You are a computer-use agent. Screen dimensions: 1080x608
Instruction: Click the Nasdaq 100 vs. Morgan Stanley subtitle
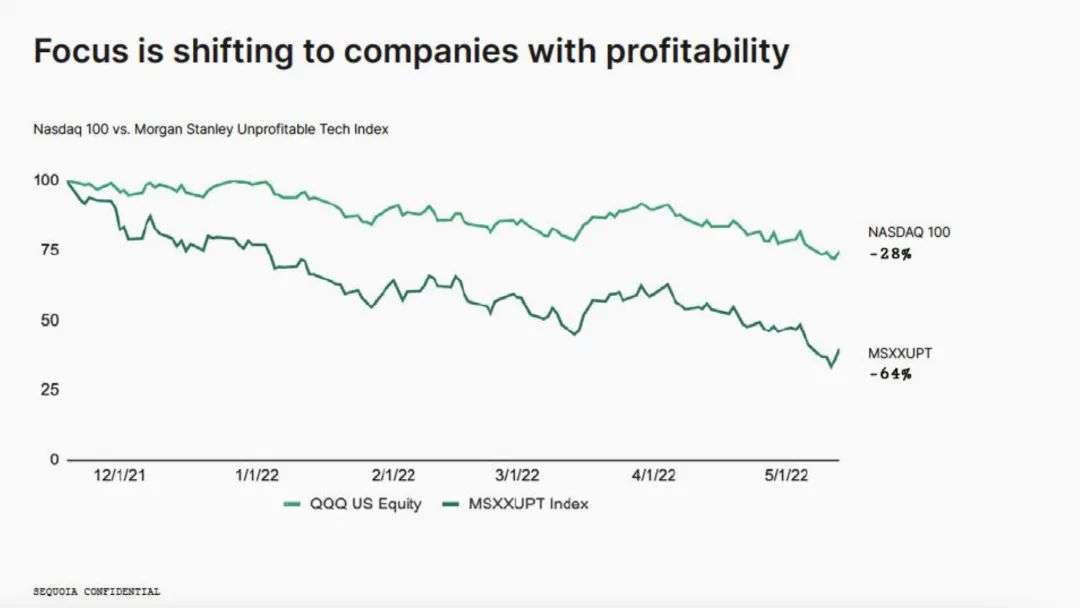pyautogui.click(x=211, y=129)
